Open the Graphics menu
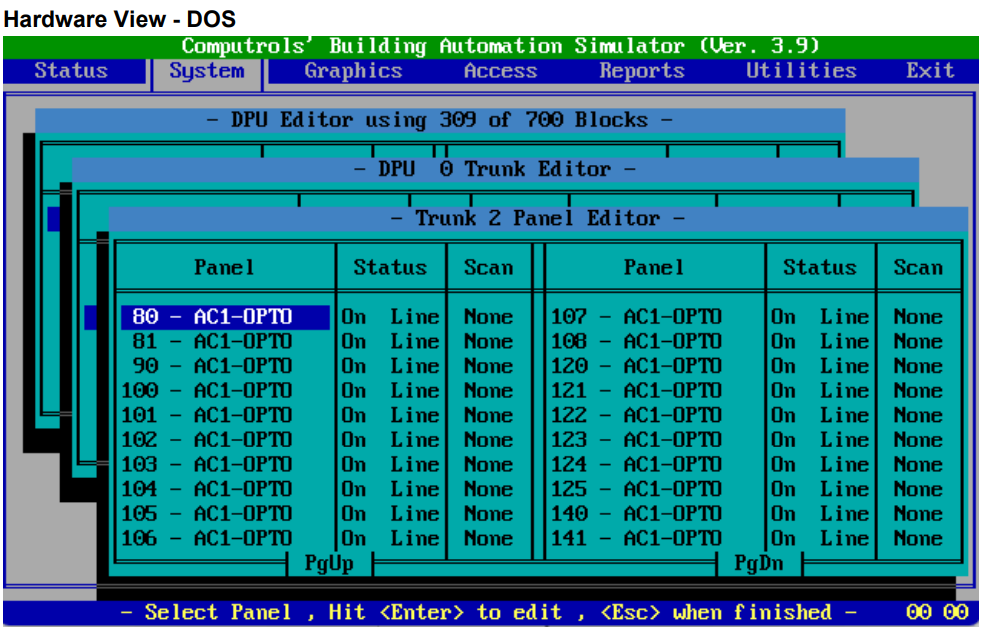This screenshot has height=633, width=984. click(x=354, y=70)
